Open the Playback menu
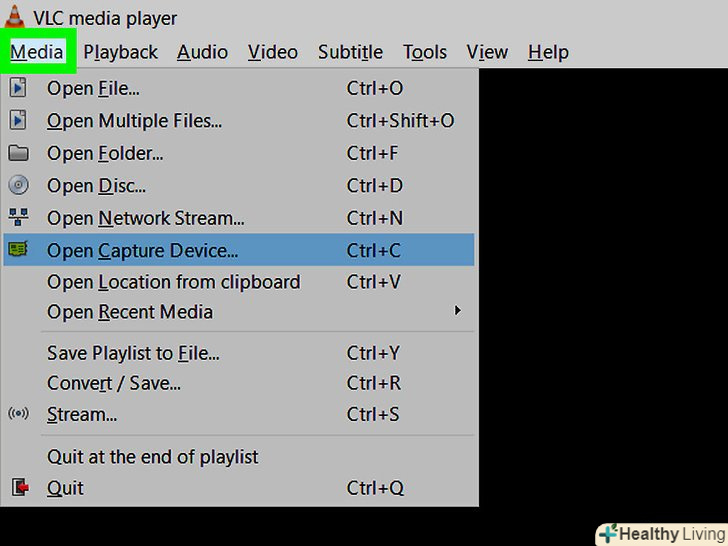 point(120,52)
